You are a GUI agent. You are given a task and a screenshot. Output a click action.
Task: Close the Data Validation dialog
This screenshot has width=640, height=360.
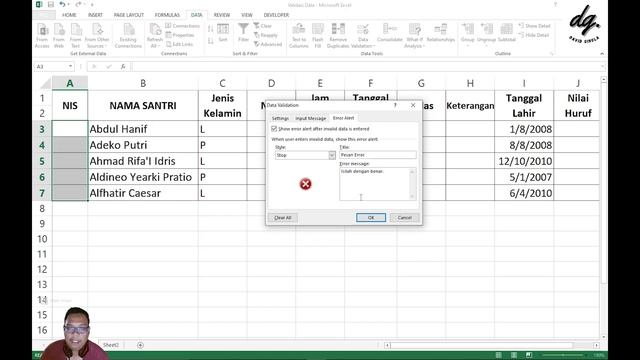click(413, 105)
